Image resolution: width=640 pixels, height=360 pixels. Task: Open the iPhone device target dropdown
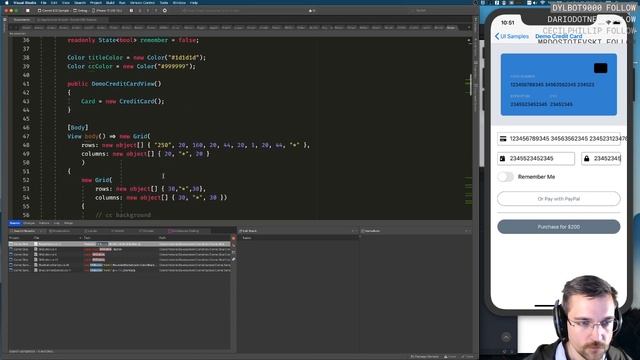click(x=107, y=10)
